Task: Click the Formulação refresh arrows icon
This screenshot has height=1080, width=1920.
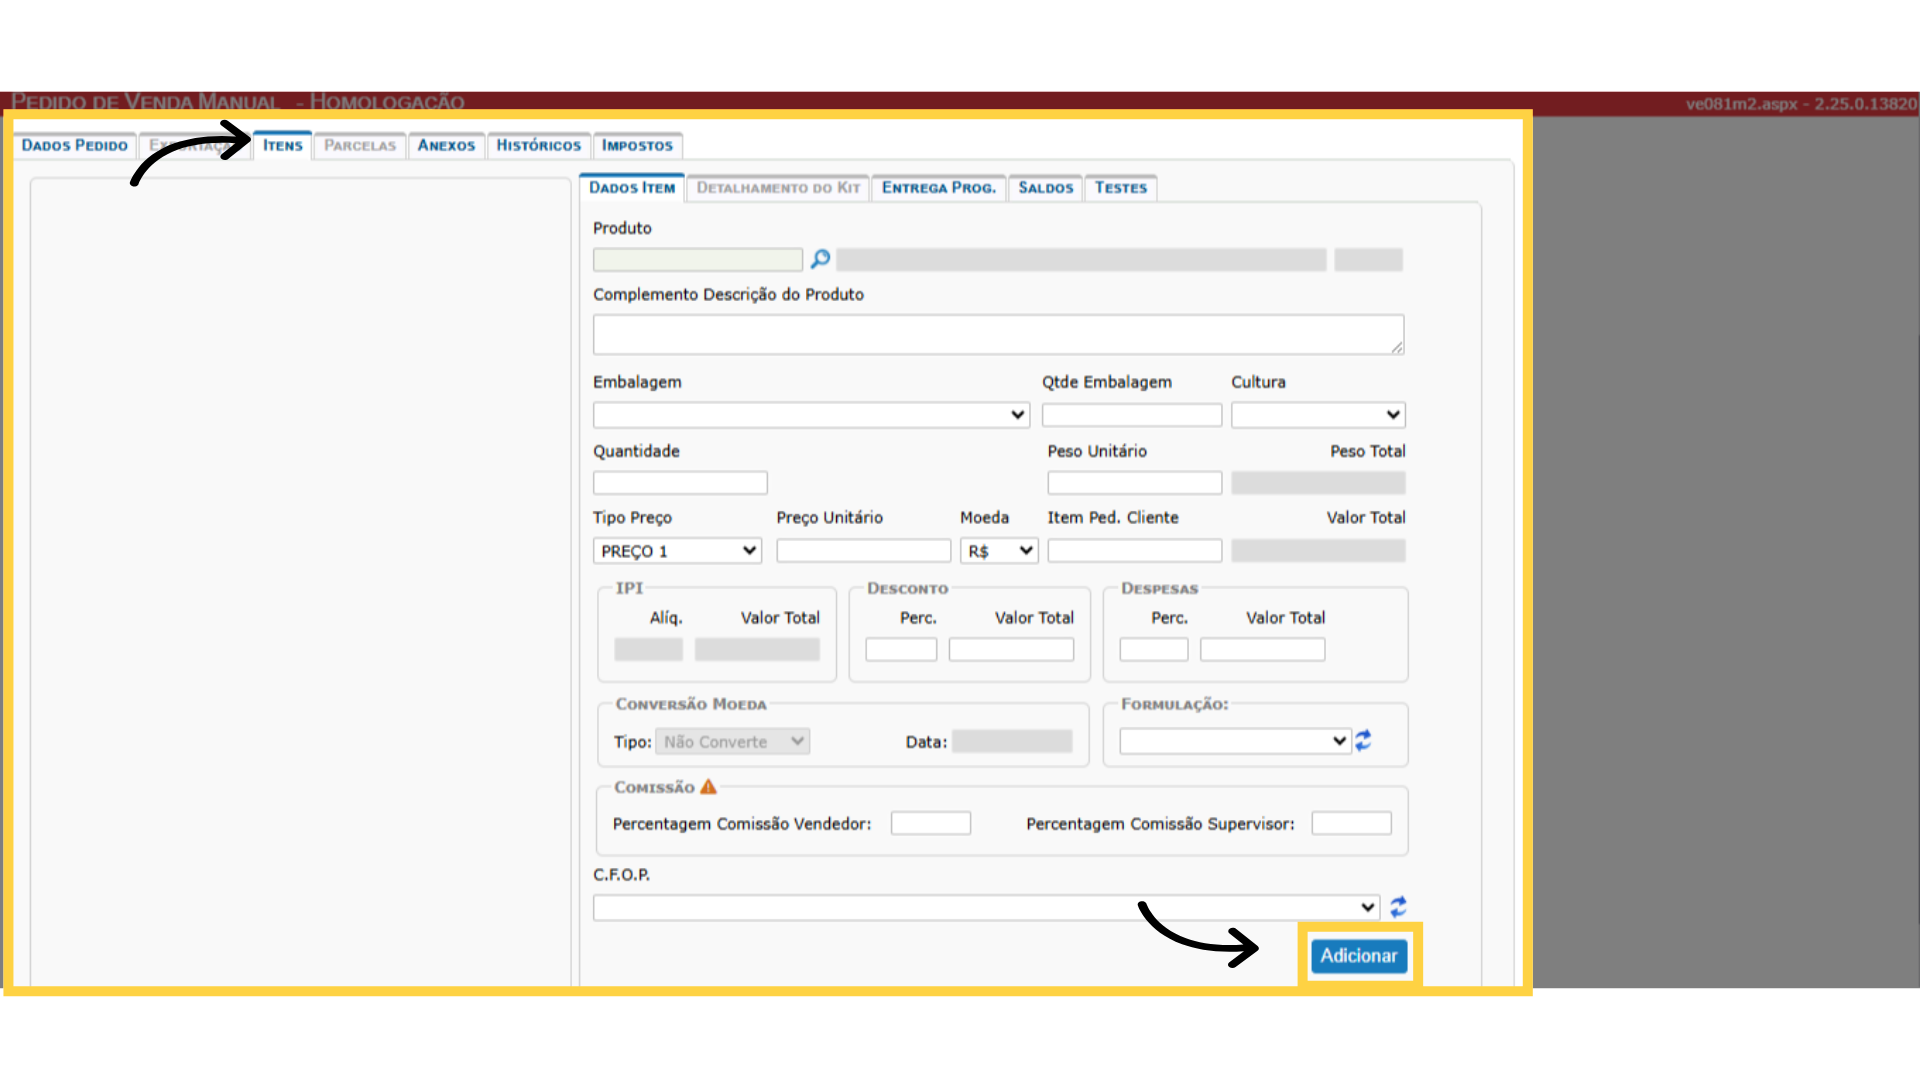Action: point(1363,741)
